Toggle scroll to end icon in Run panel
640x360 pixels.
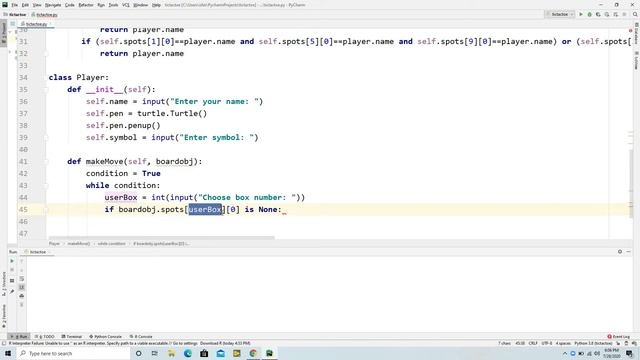click(x=22, y=287)
